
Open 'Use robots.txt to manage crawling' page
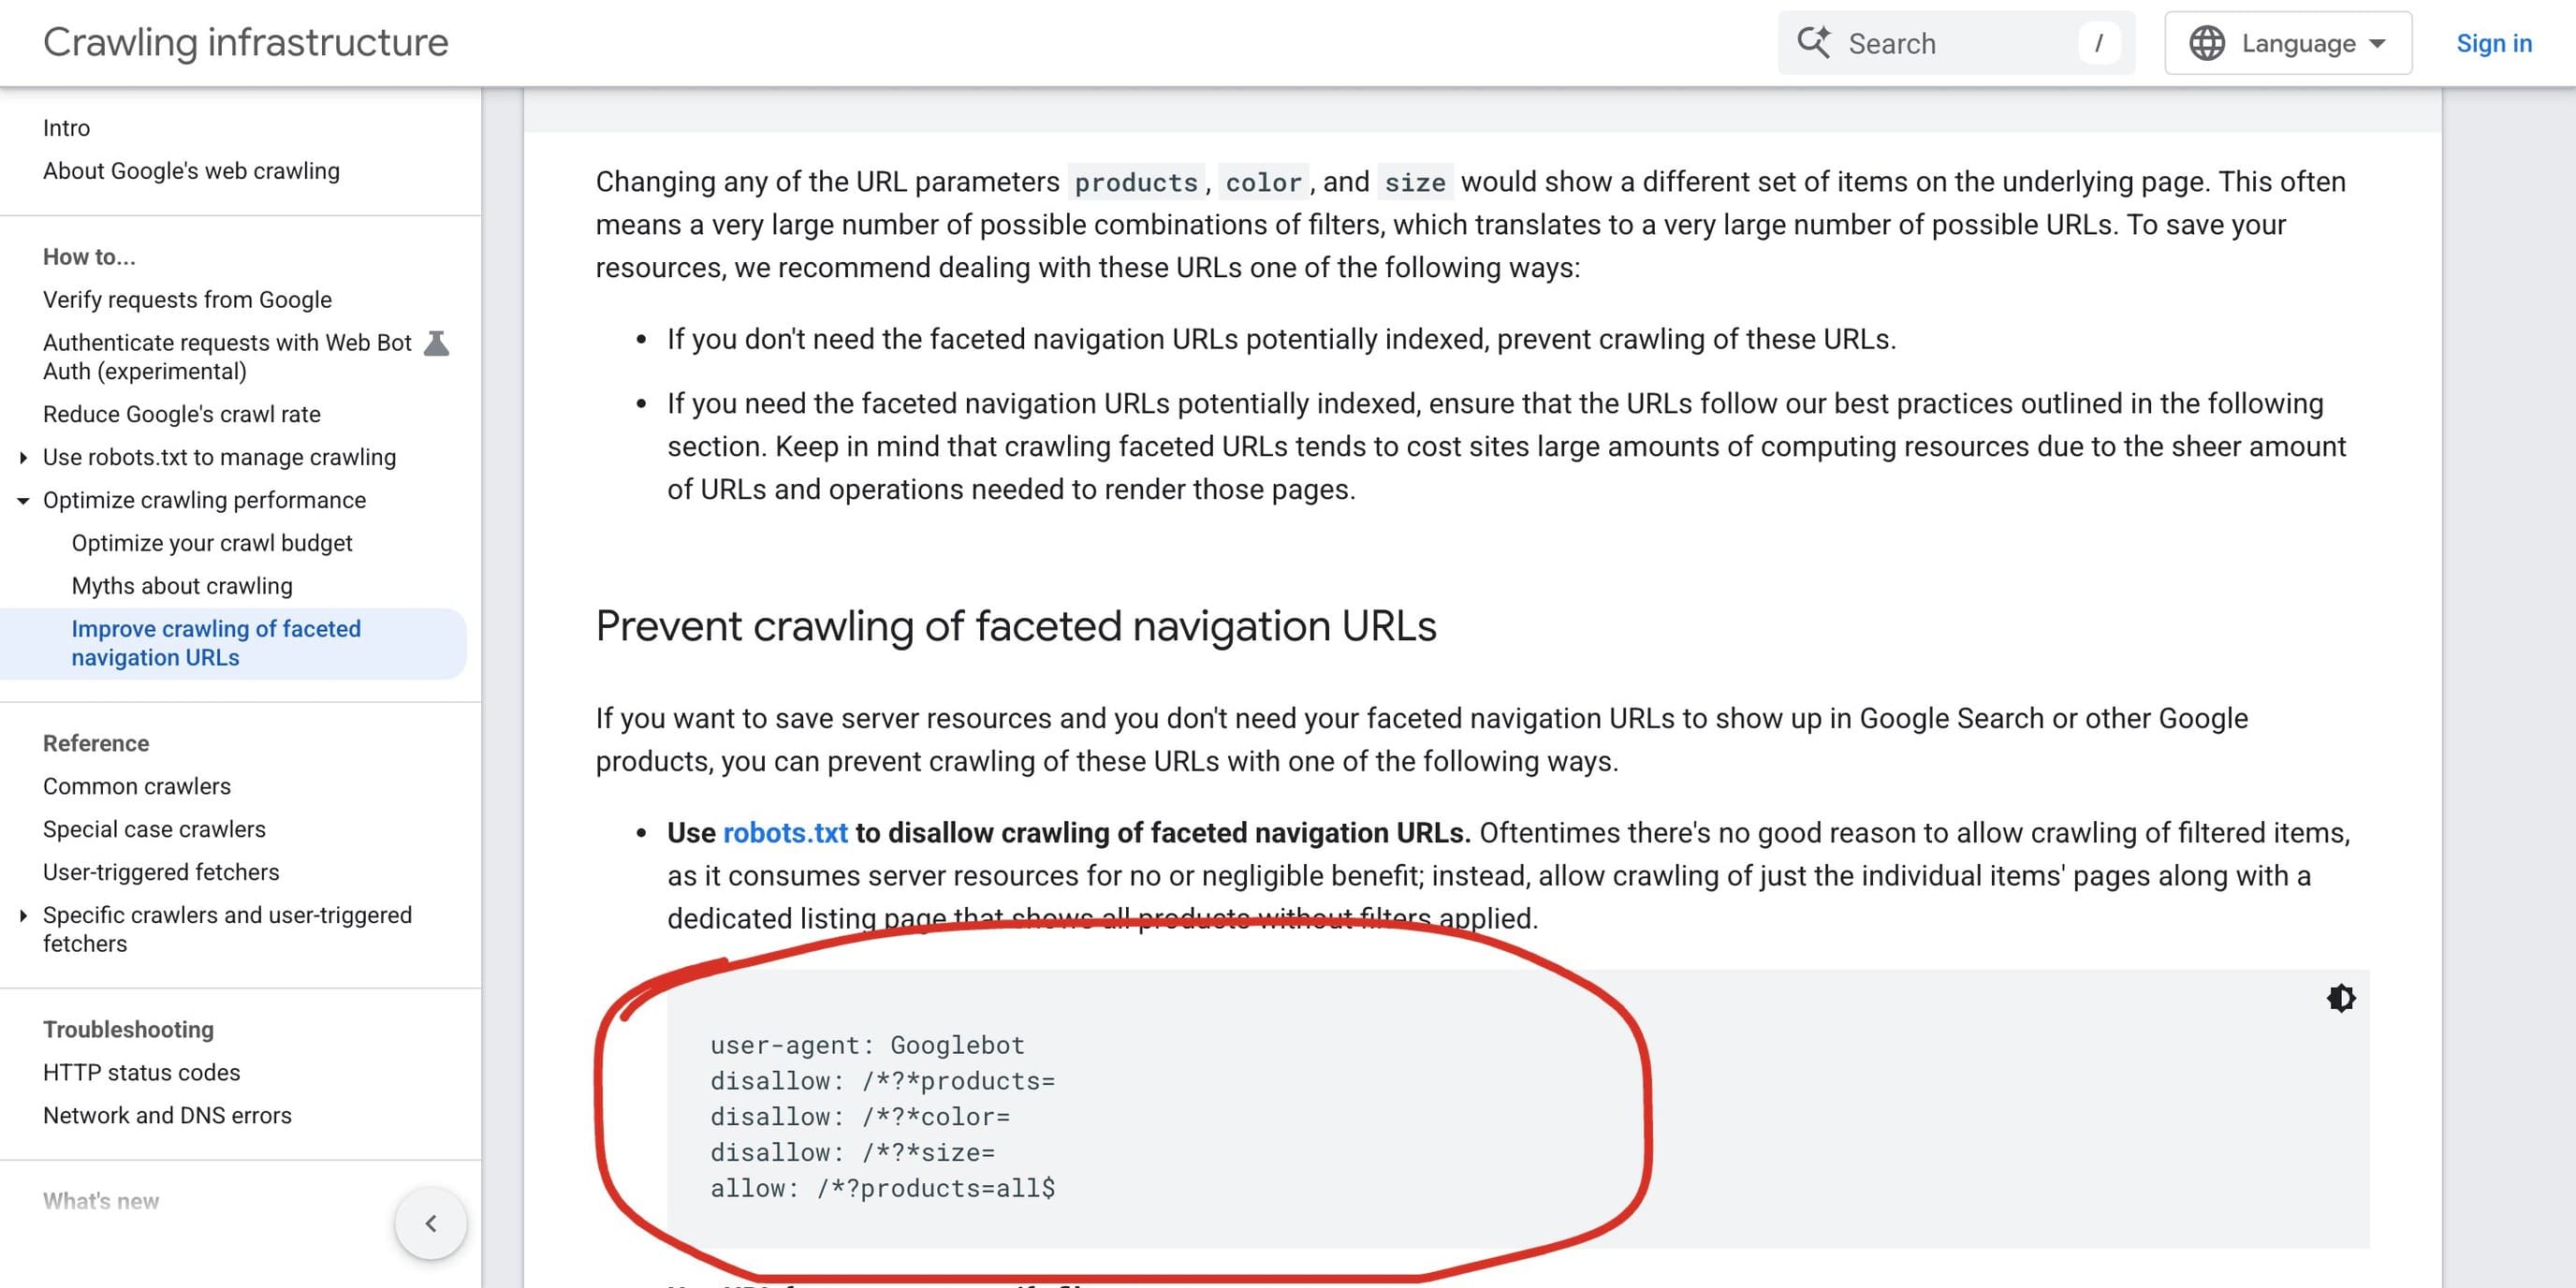pyautogui.click(x=219, y=457)
